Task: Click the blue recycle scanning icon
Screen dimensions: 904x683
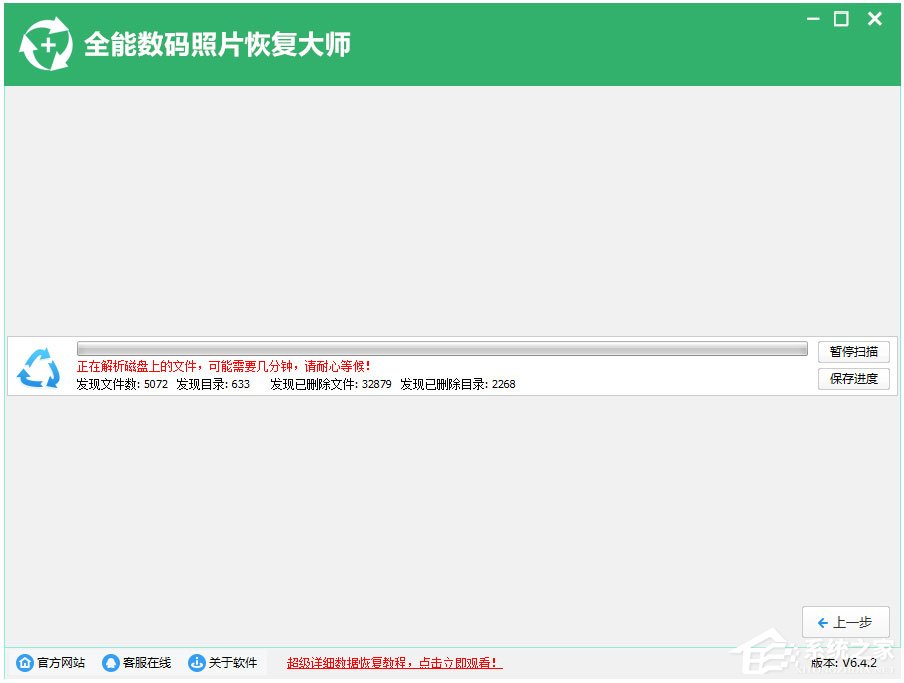Action: point(39,368)
